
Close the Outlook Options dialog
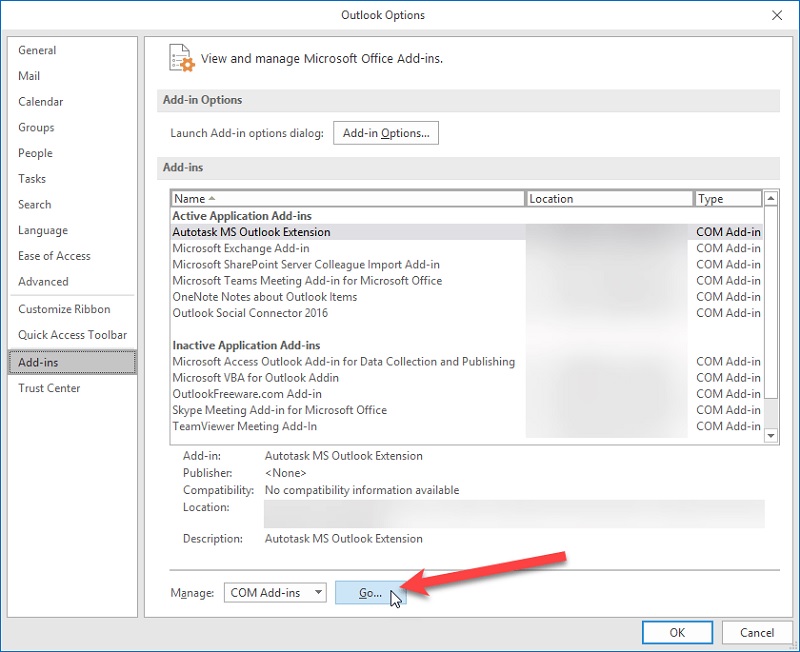(777, 15)
